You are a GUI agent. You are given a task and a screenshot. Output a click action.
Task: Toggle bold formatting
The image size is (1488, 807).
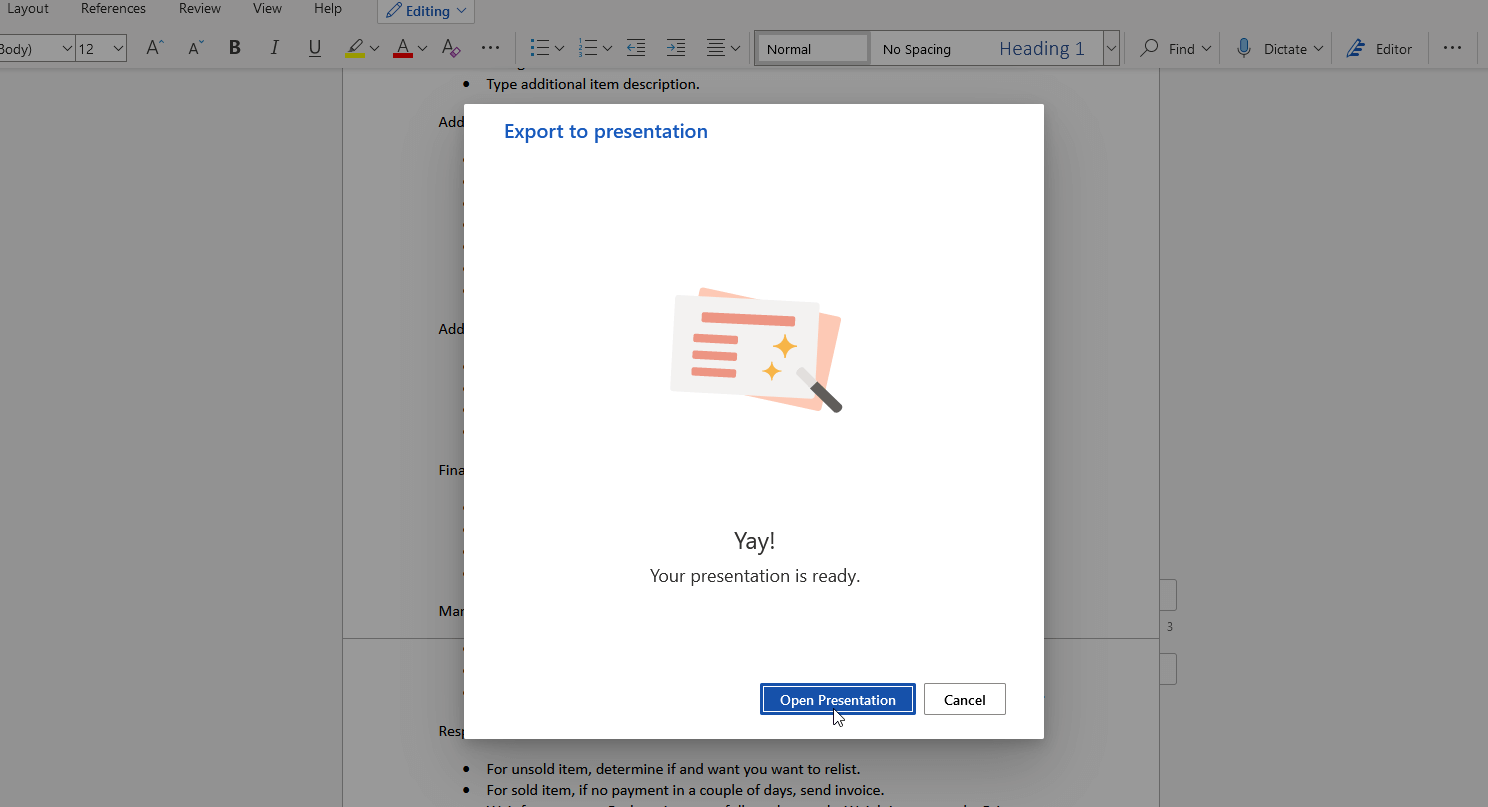(x=235, y=48)
